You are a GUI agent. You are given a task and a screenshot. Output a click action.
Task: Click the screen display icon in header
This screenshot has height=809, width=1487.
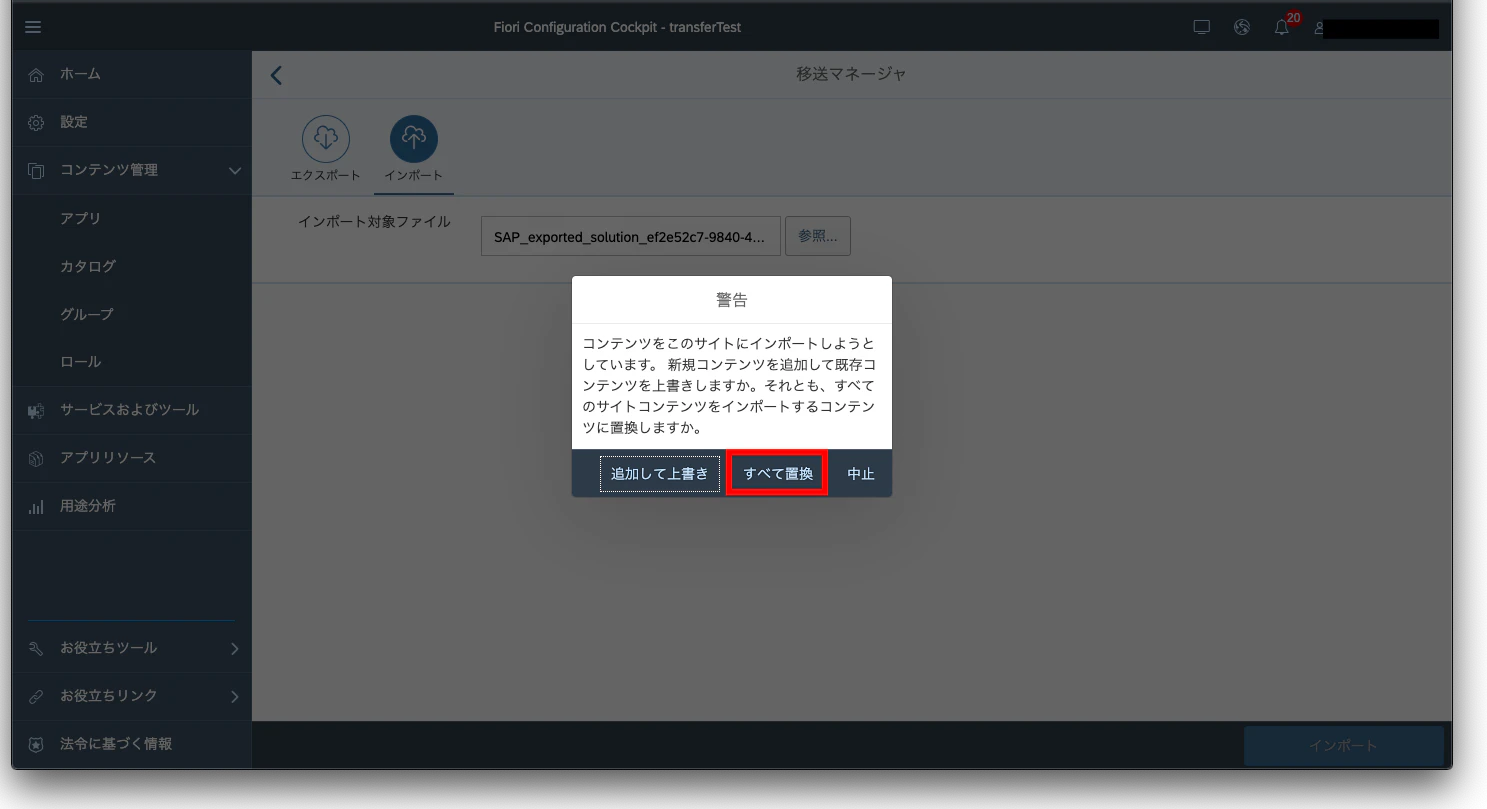point(1202,27)
